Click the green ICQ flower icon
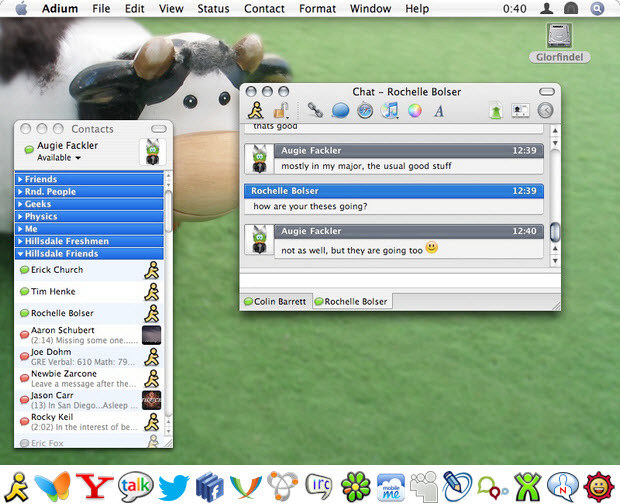 point(355,486)
